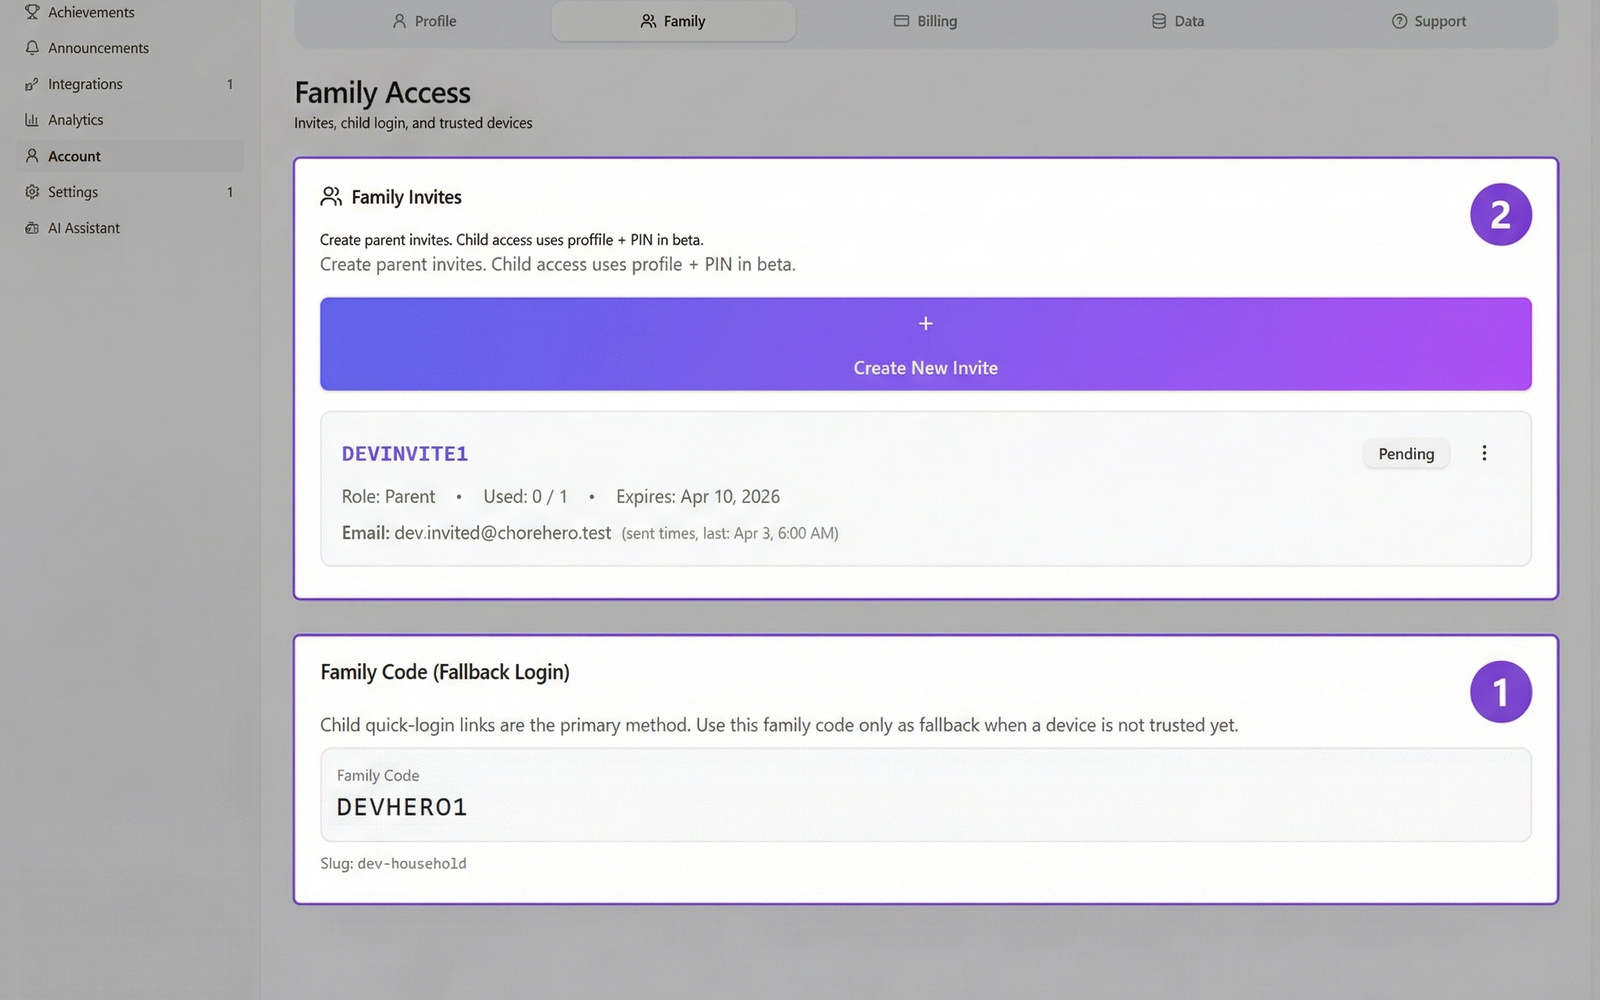The height and width of the screenshot is (1000, 1600).
Task: Click the Used 0/1 usage indicator
Action: pos(525,496)
